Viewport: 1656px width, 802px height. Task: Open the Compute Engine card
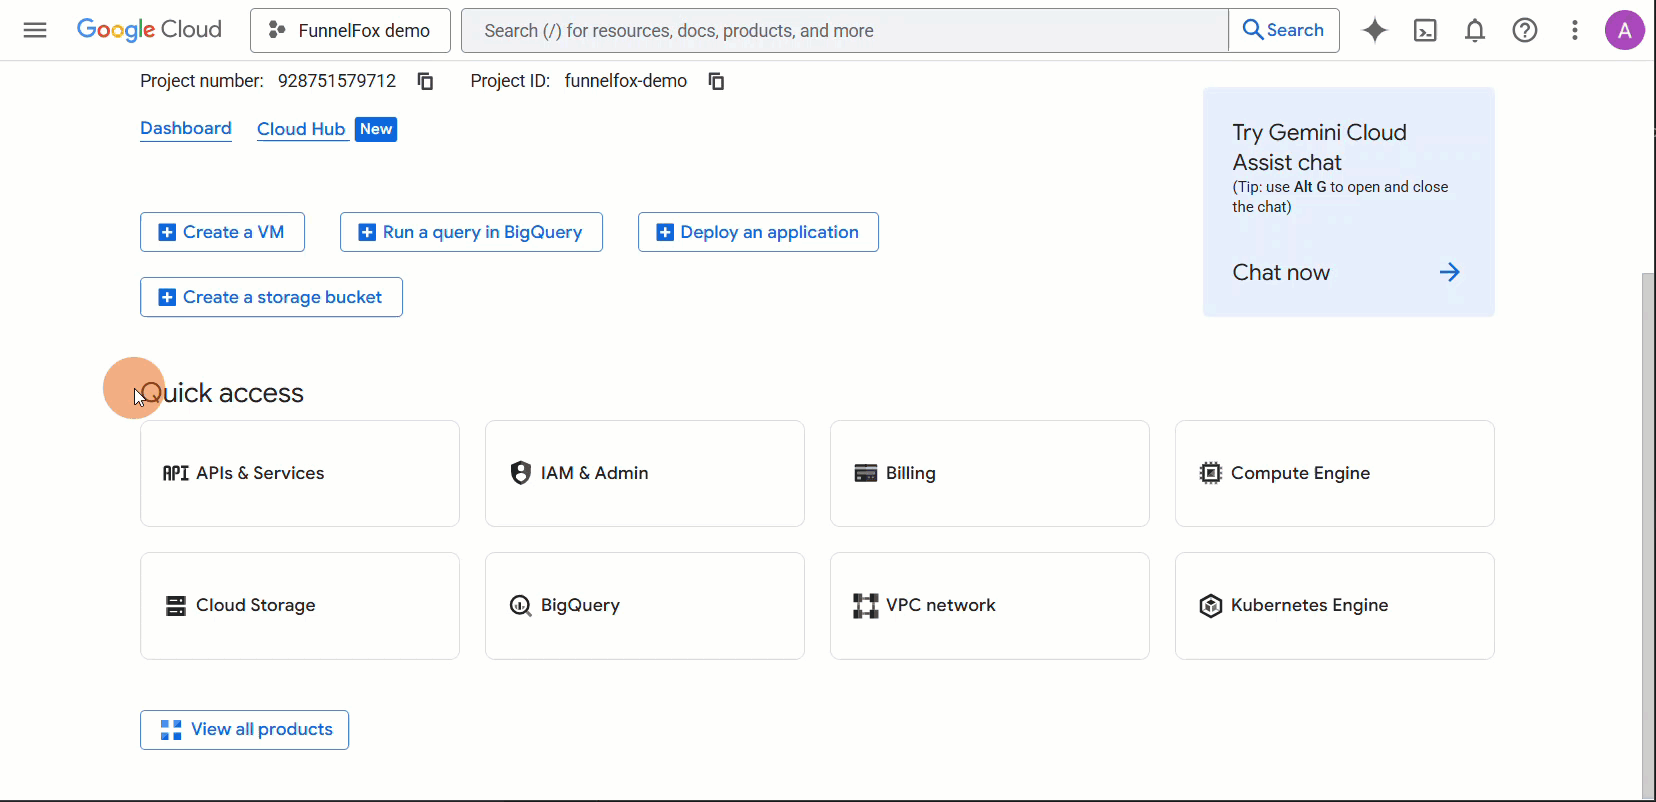(1335, 473)
